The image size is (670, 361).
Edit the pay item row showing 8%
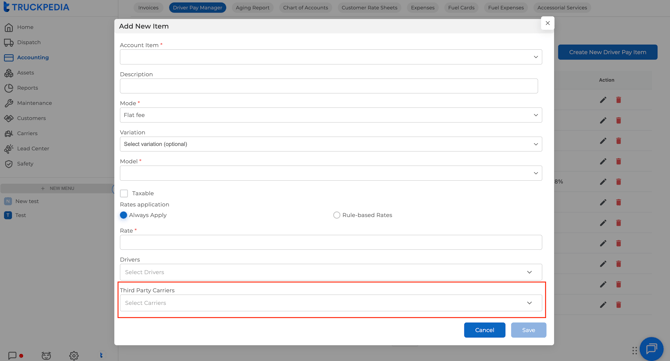(603, 182)
